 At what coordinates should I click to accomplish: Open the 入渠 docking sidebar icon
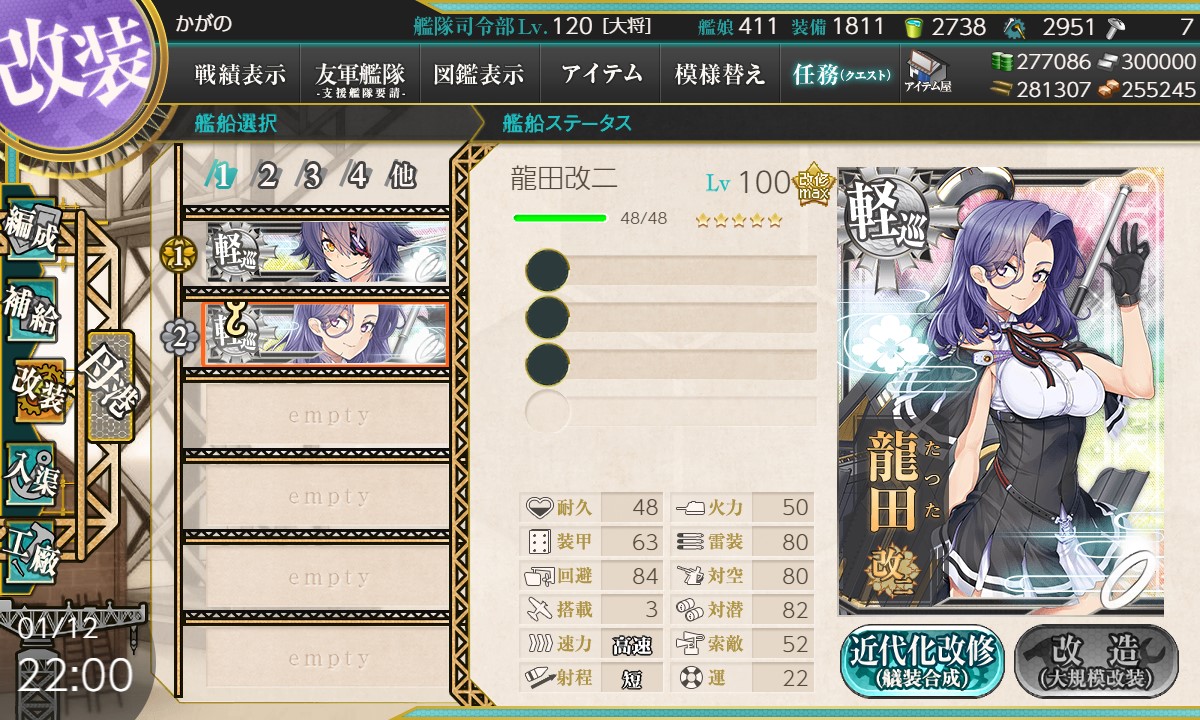click(30, 472)
